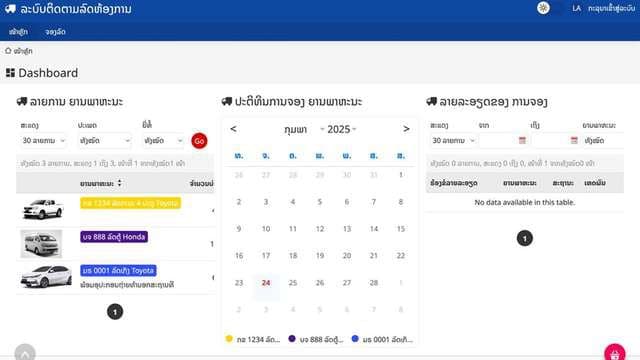Open the second navigation menu item

(x=55, y=31)
